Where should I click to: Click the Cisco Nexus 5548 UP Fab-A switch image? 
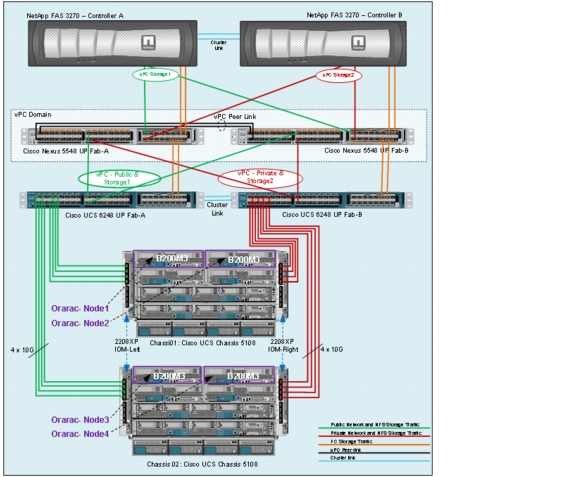tap(113, 136)
